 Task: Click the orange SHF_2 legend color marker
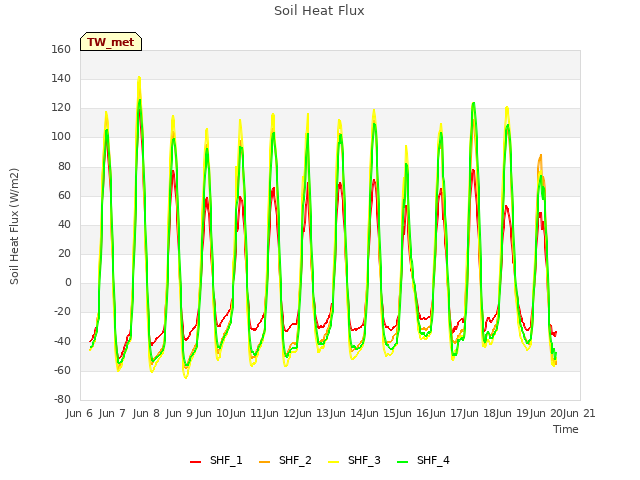tap(264, 461)
